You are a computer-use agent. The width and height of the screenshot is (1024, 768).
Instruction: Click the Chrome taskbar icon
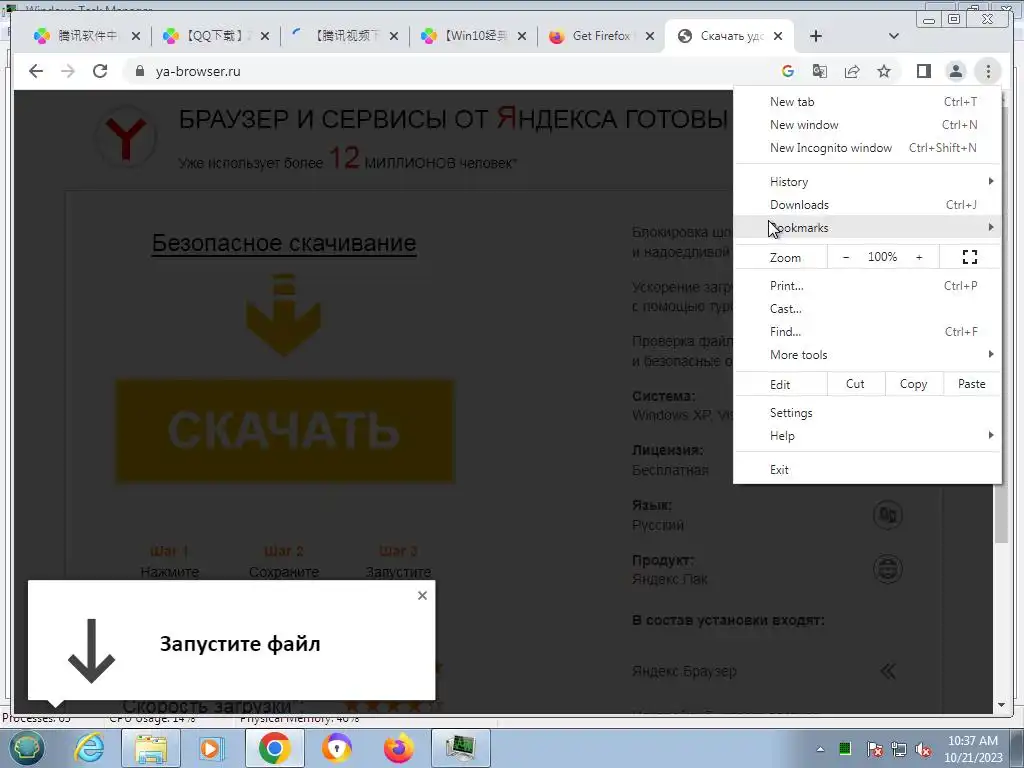coord(274,748)
